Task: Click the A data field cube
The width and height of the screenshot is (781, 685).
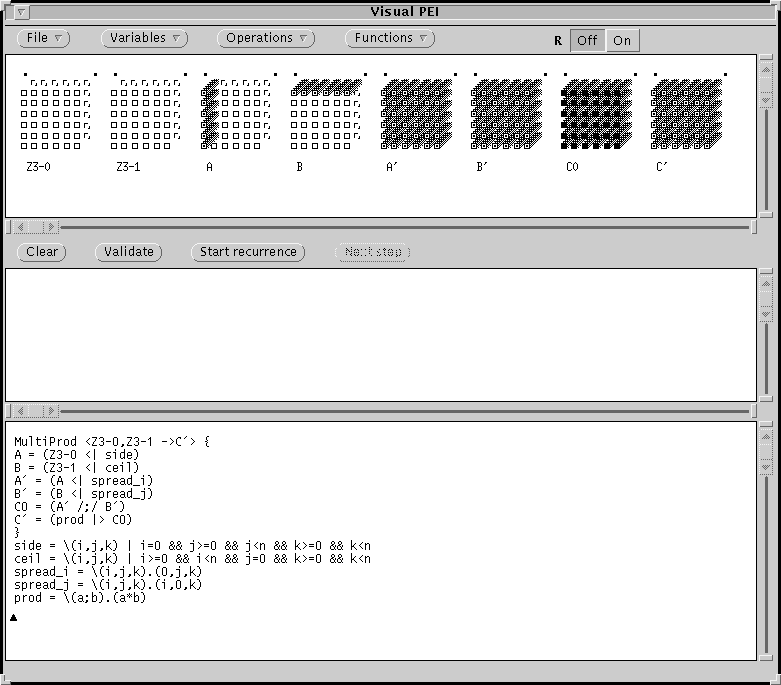Action: click(x=236, y=114)
